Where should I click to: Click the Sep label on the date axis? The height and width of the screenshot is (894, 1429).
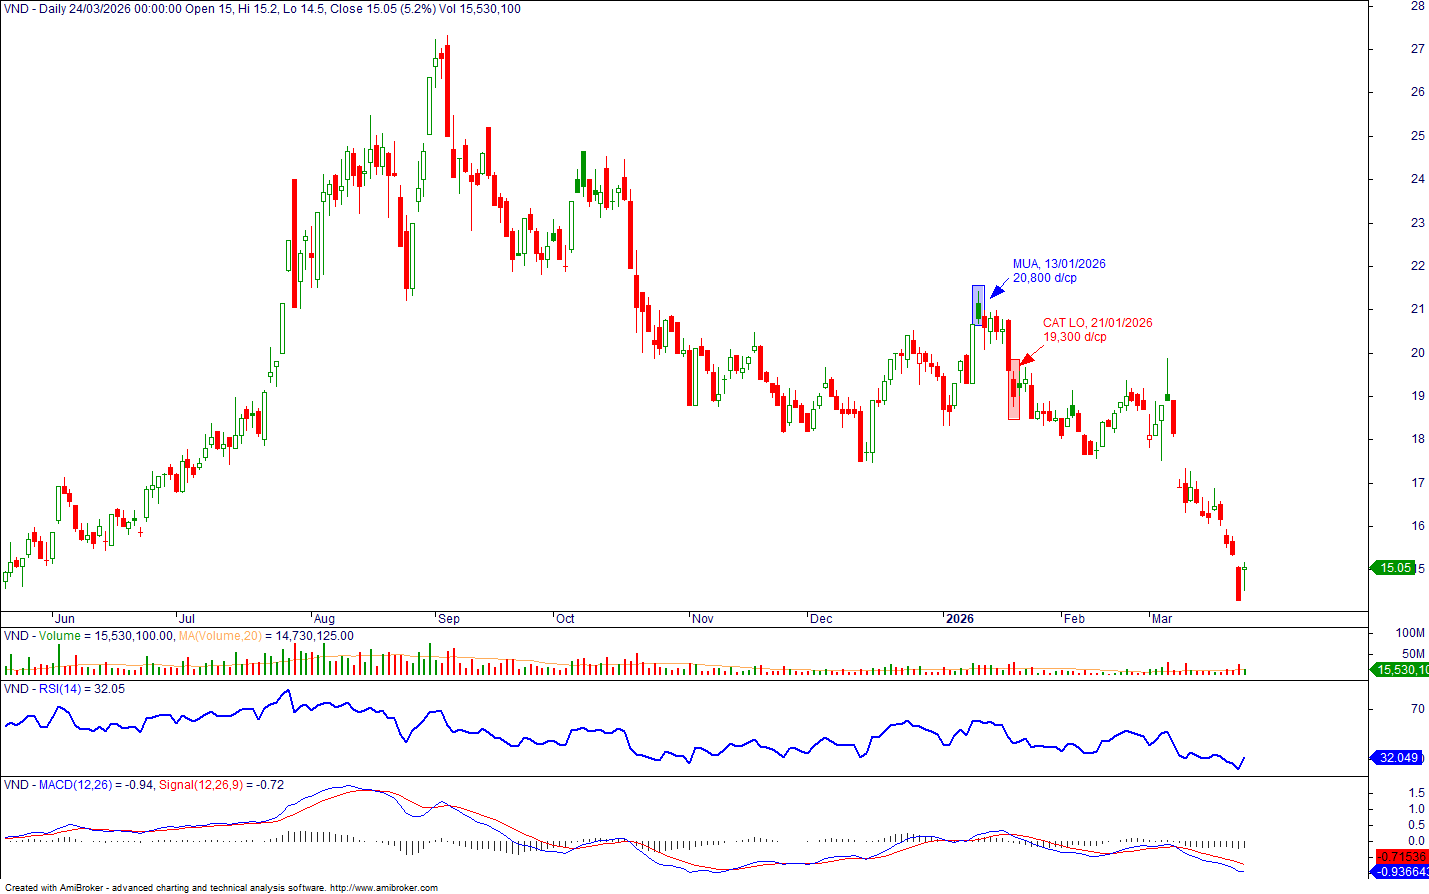[x=449, y=619]
